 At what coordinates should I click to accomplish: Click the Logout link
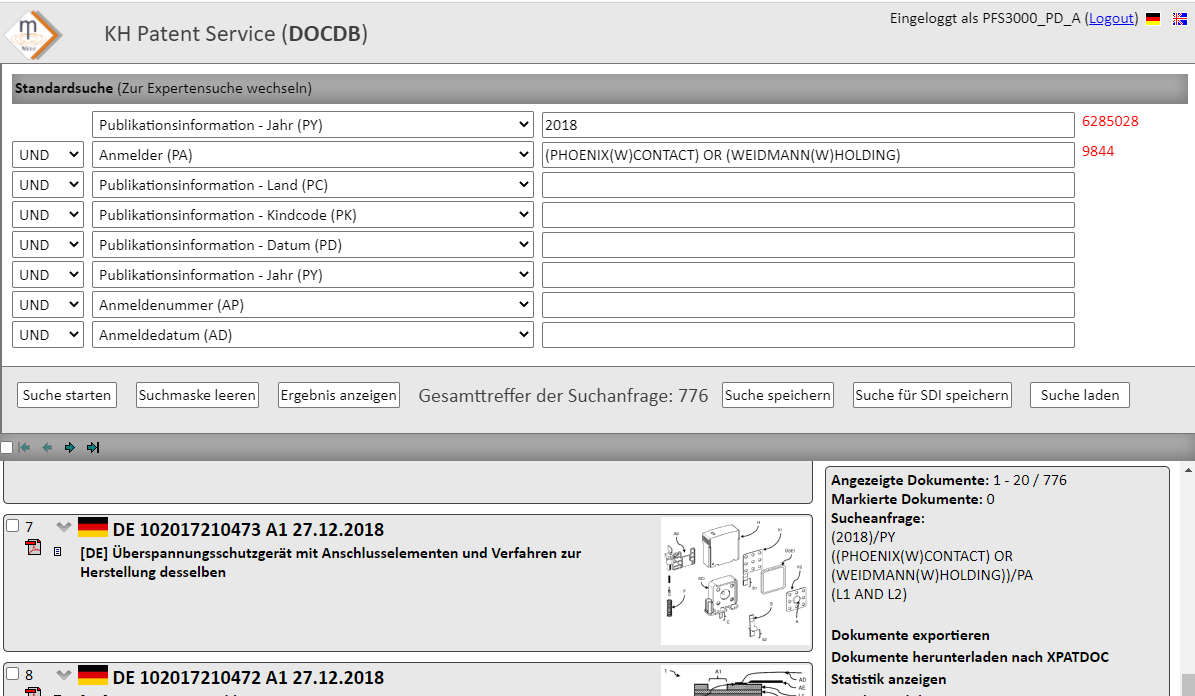click(x=1111, y=18)
